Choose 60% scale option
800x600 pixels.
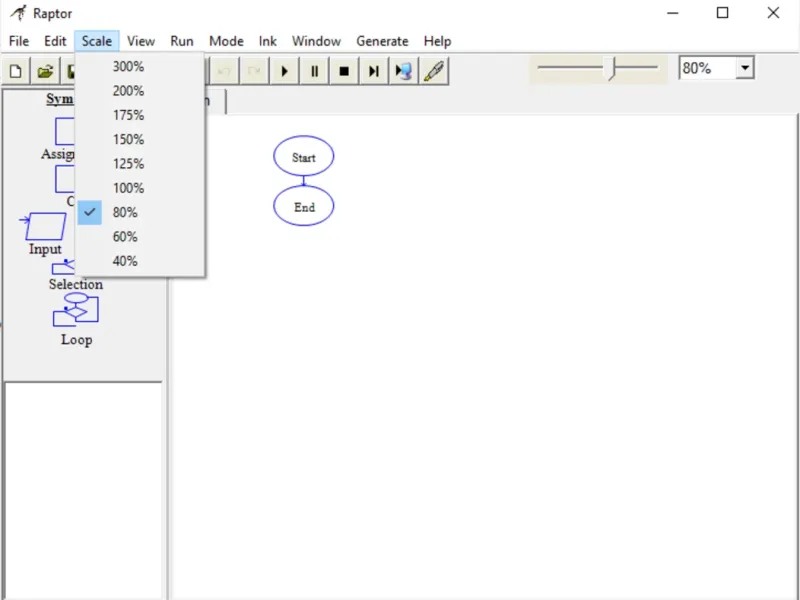pyautogui.click(x=140, y=237)
